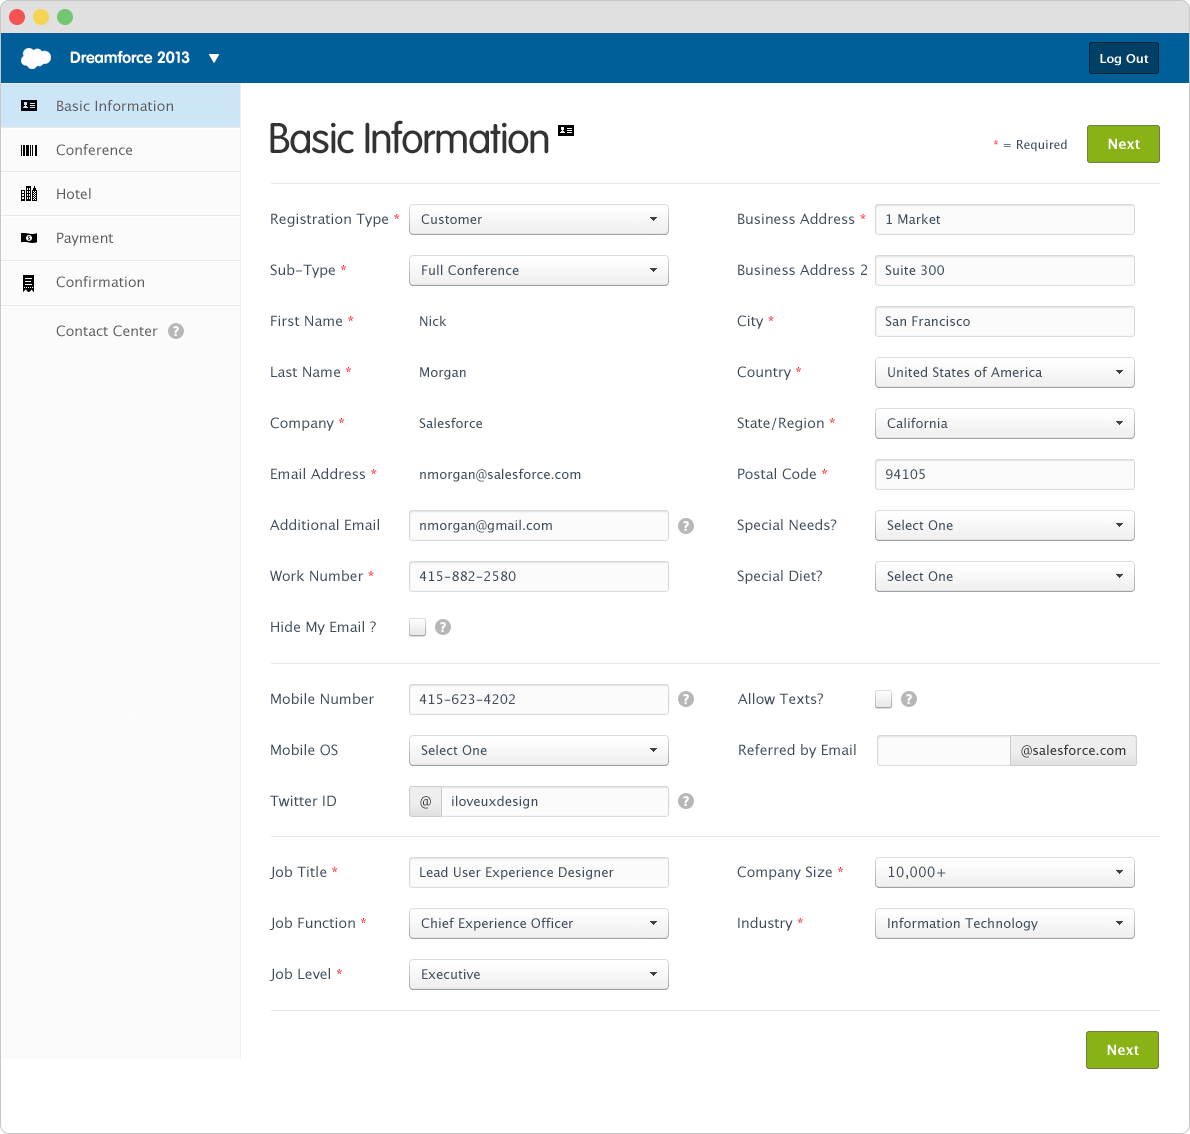Viewport: 1190px width, 1134px height.
Task: Click the City input field
Action: pos(1005,321)
